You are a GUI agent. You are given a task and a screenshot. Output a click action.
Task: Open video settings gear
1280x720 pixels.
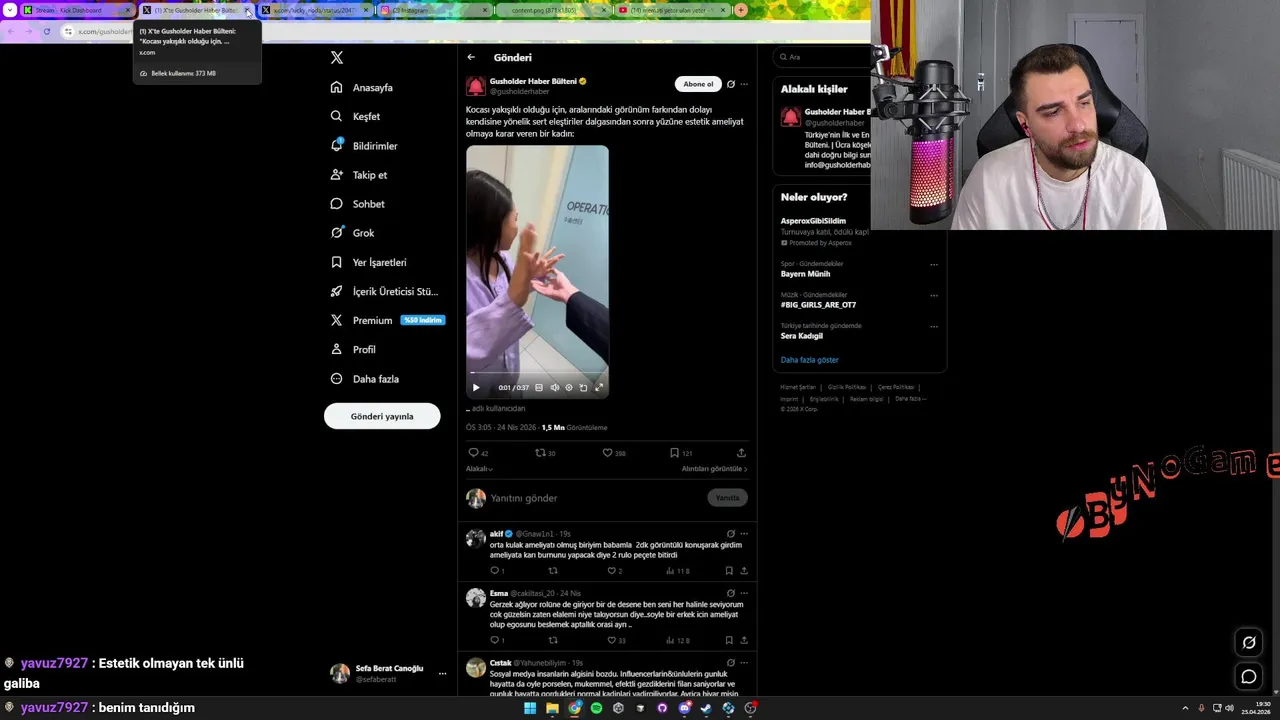point(569,387)
